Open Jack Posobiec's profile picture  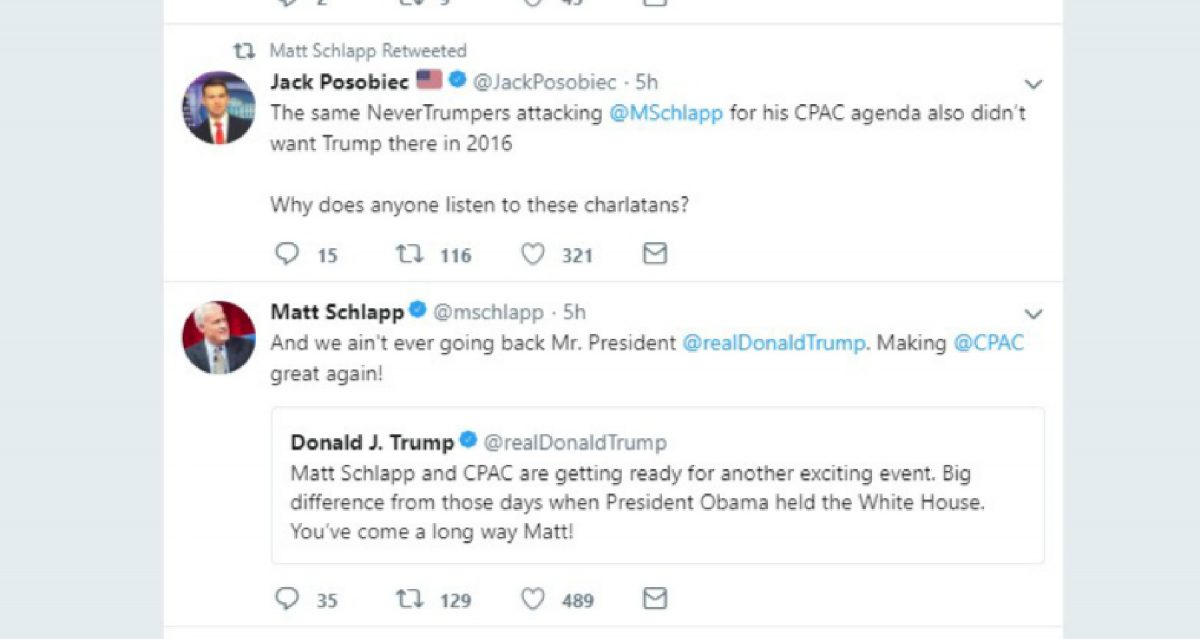point(219,108)
